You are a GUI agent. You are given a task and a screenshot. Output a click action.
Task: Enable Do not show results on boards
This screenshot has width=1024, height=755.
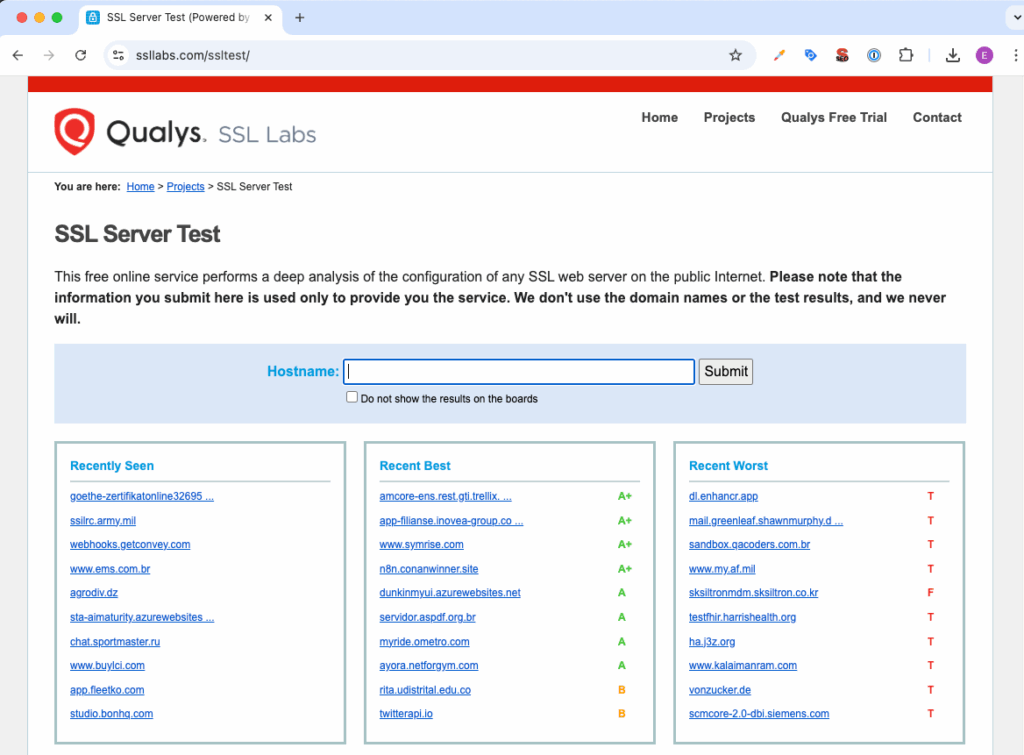(352, 397)
